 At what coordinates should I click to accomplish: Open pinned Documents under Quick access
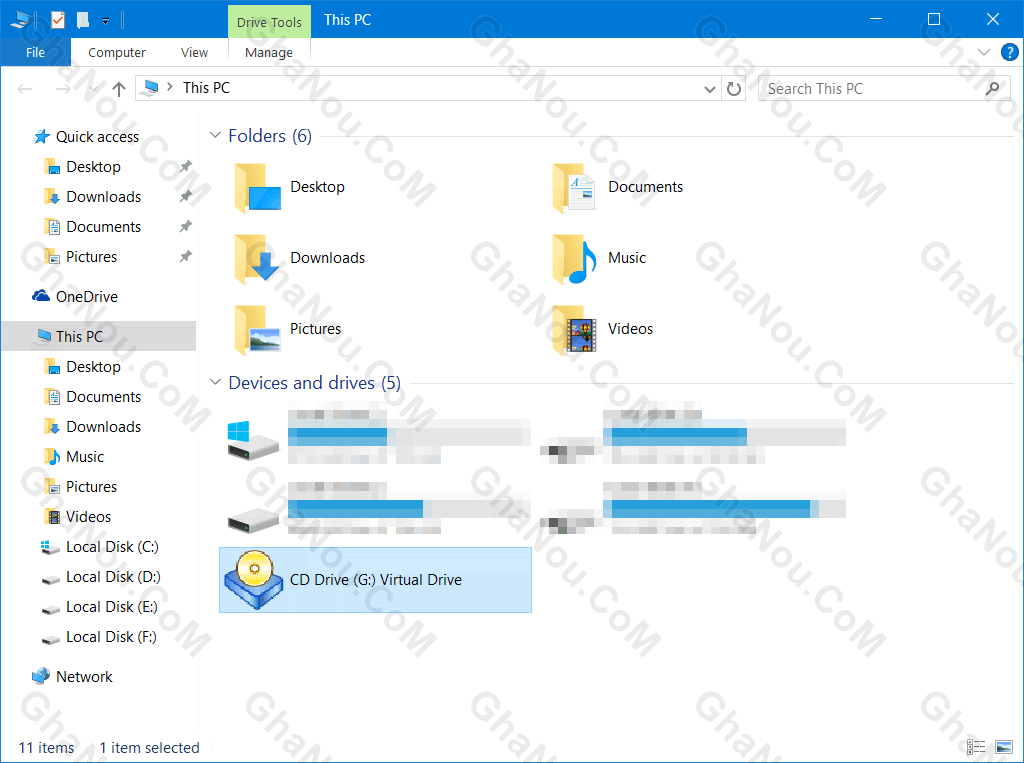pos(104,227)
